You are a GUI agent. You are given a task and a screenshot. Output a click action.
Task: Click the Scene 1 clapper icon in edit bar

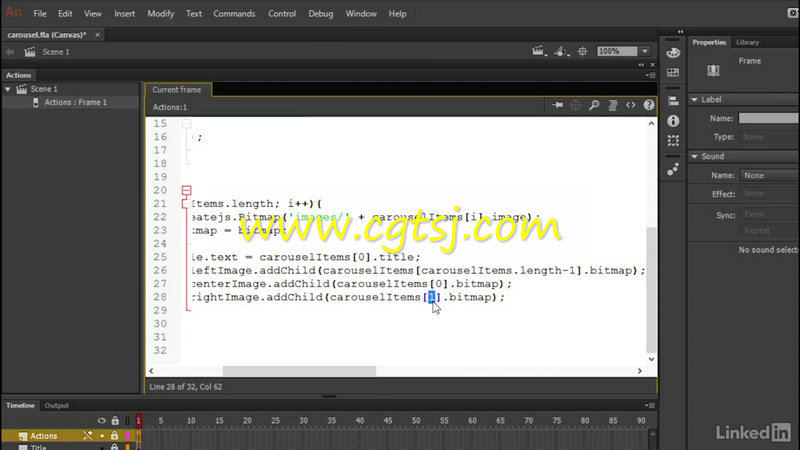tap(30, 52)
